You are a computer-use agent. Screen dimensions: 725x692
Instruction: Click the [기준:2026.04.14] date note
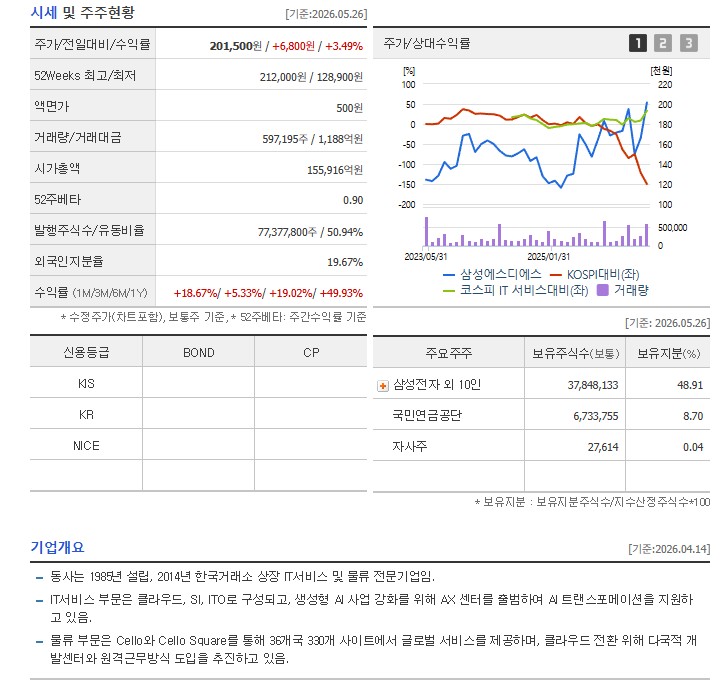click(x=669, y=549)
